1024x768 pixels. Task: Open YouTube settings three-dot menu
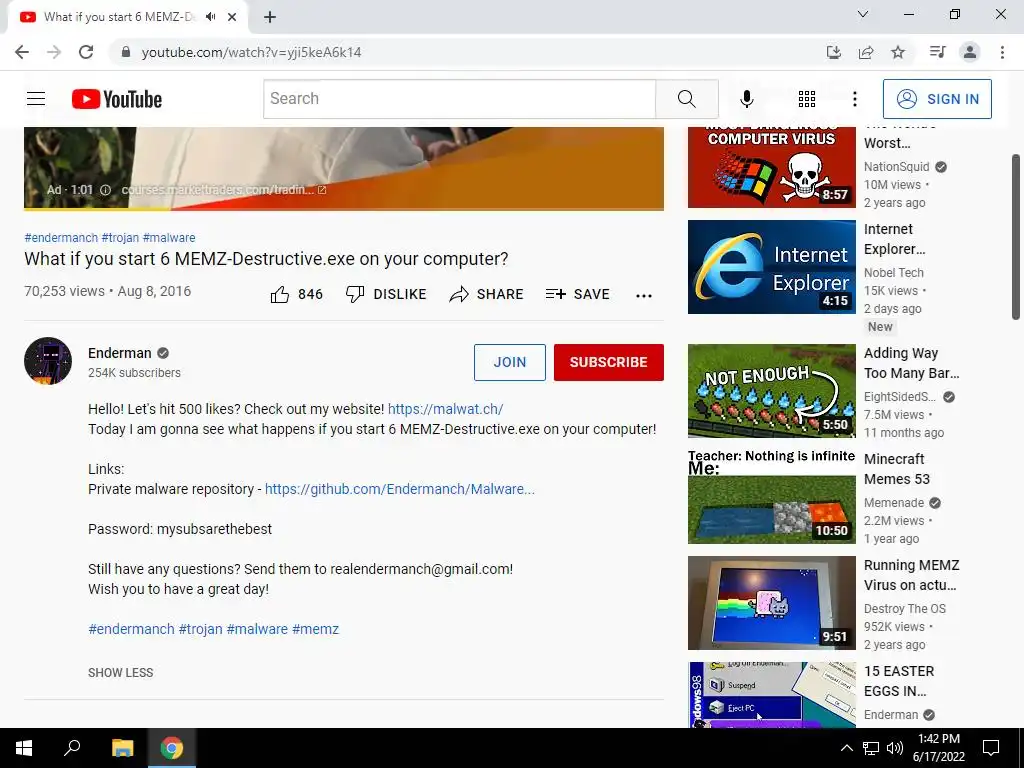click(854, 99)
